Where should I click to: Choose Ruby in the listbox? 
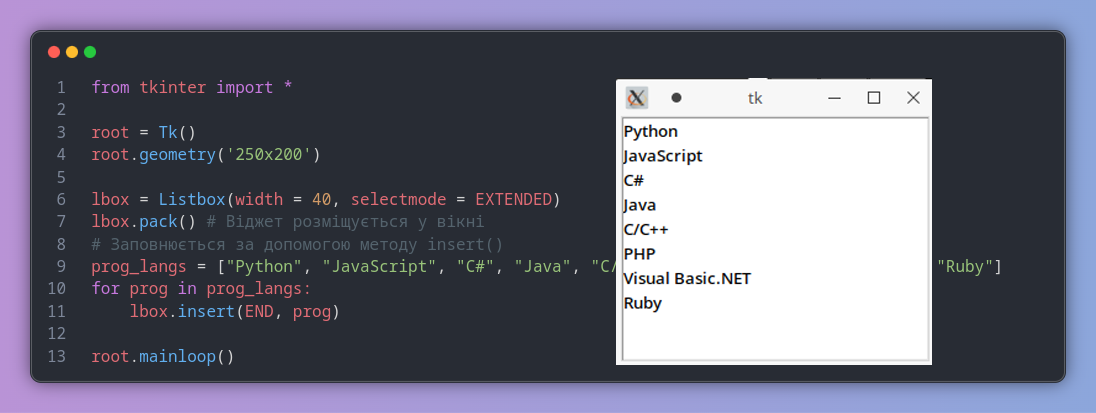pyautogui.click(x=642, y=303)
